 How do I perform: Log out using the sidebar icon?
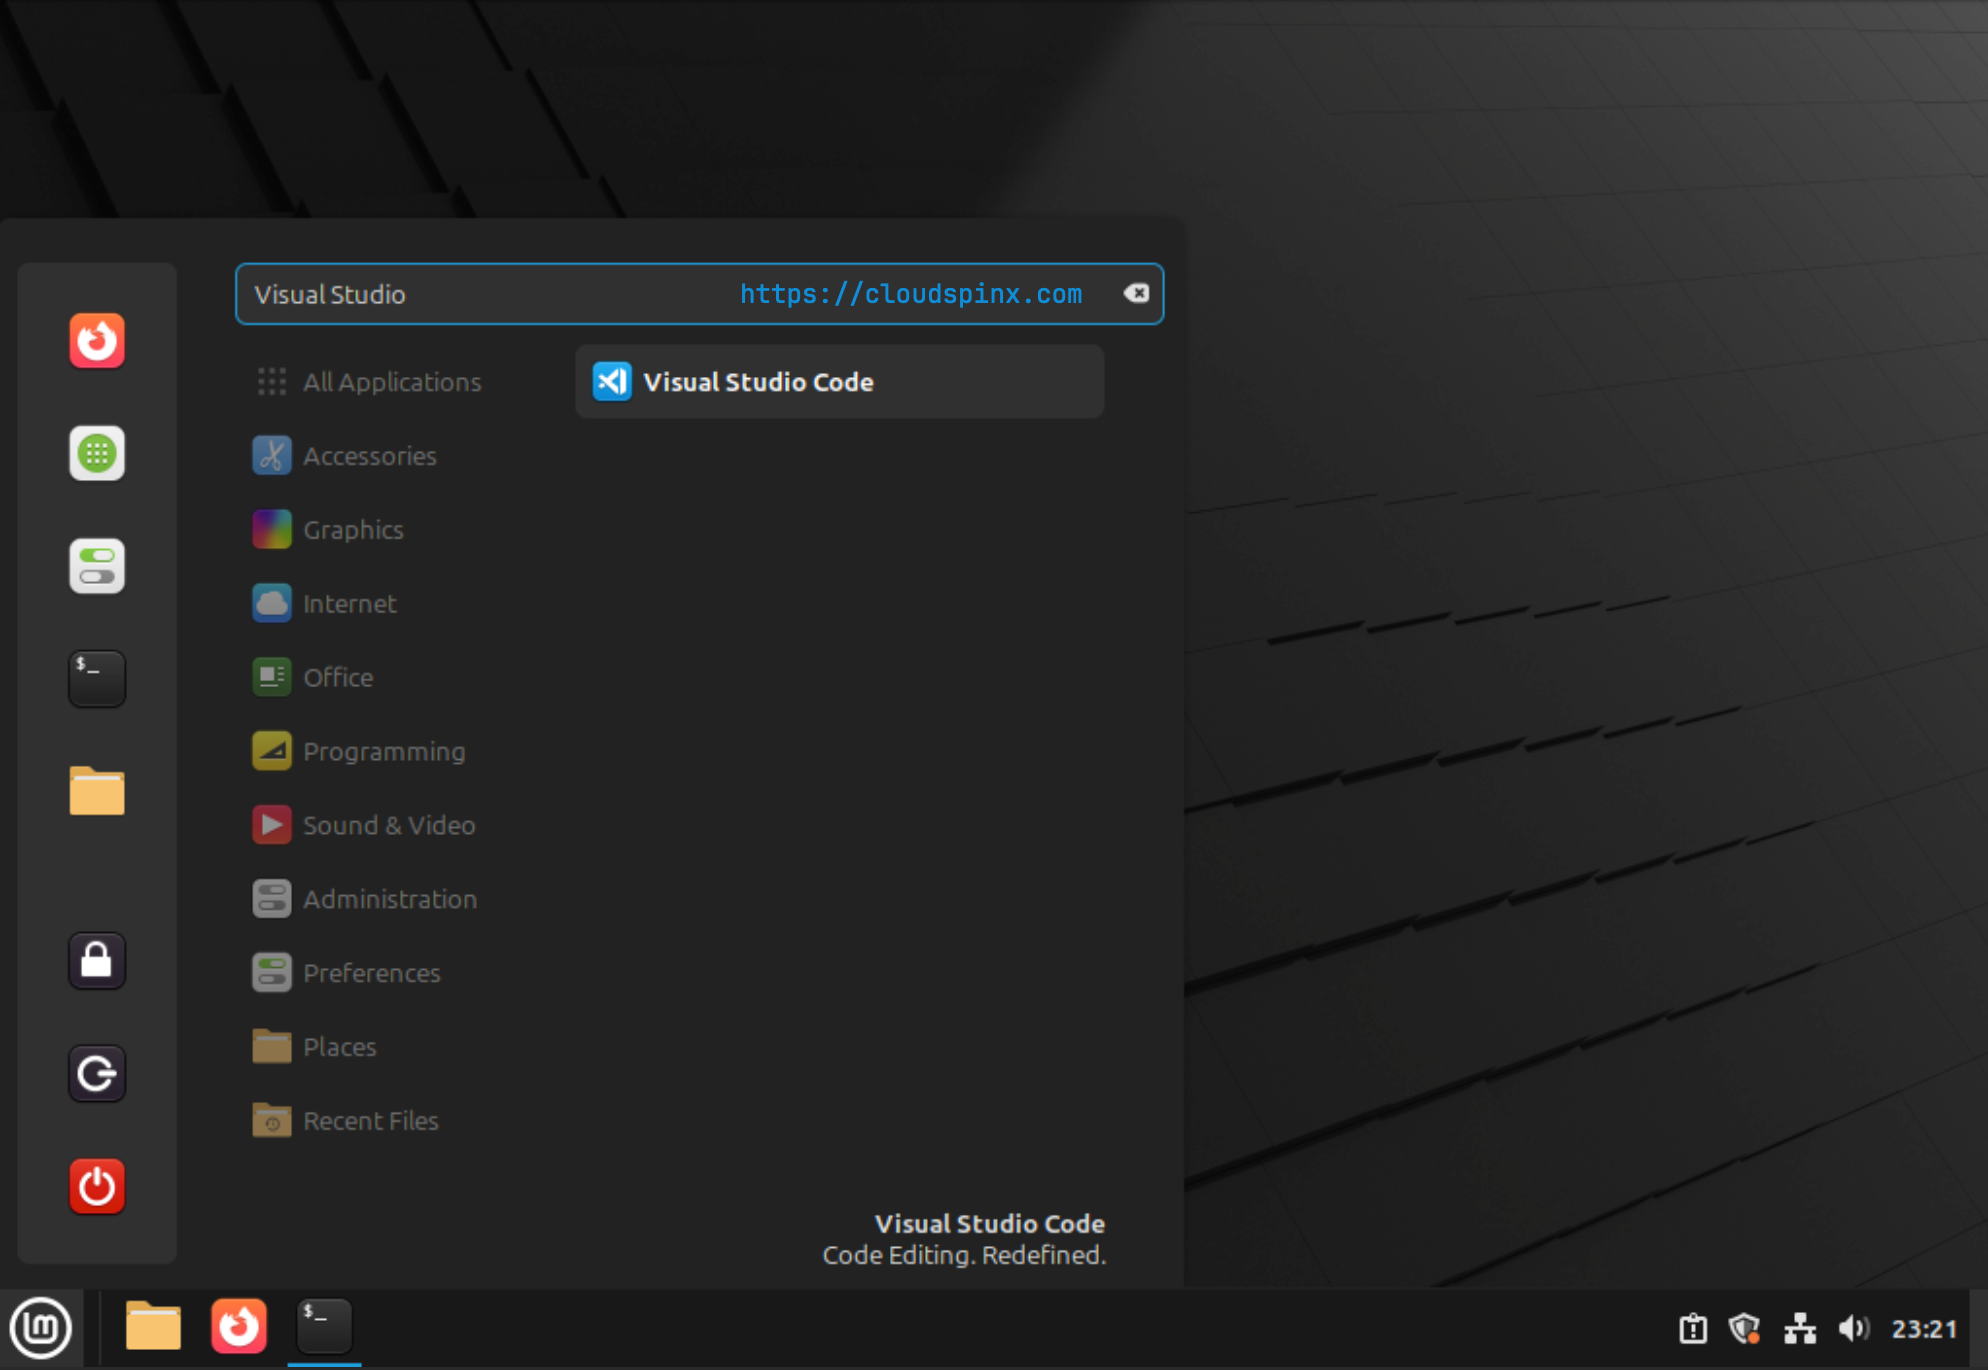click(x=96, y=1073)
